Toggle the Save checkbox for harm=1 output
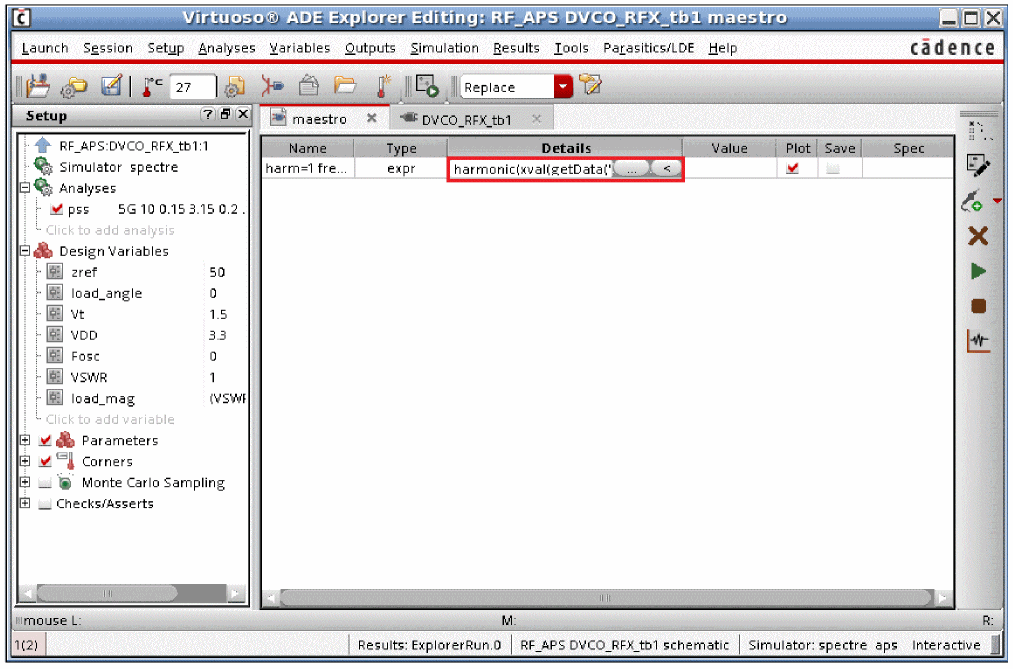Screen dimensions: 1013x669 833,169
